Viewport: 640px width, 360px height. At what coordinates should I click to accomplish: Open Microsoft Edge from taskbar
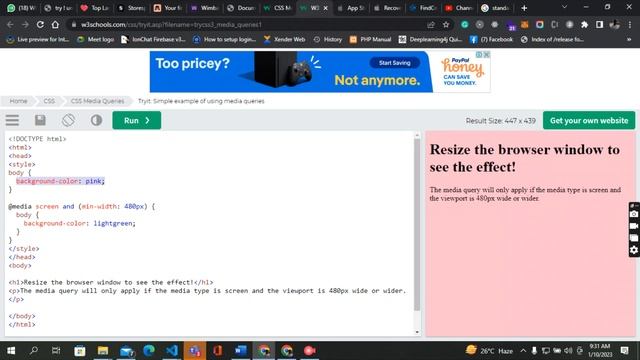click(x=149, y=351)
